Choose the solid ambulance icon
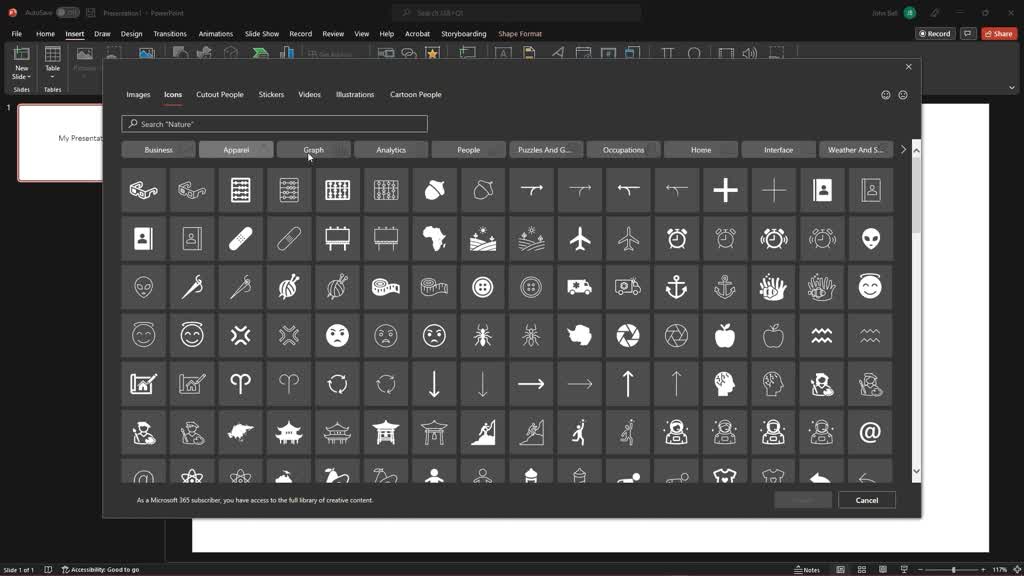 (580, 287)
